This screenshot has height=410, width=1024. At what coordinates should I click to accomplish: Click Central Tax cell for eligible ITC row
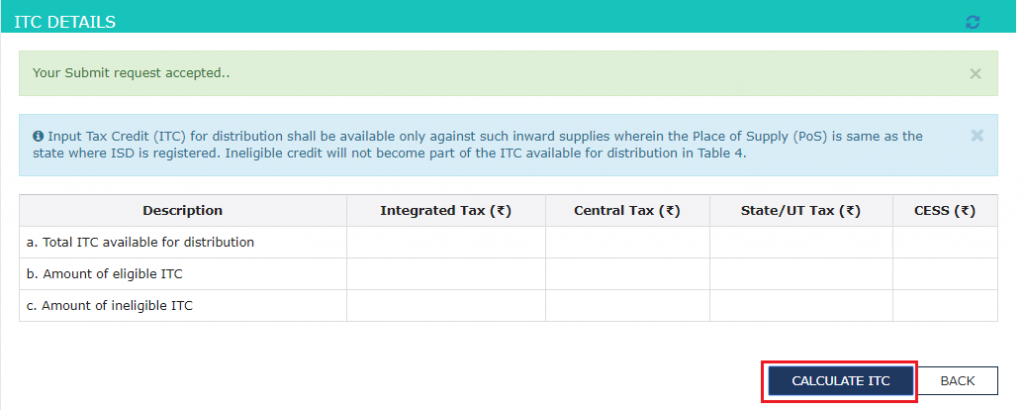pos(627,274)
